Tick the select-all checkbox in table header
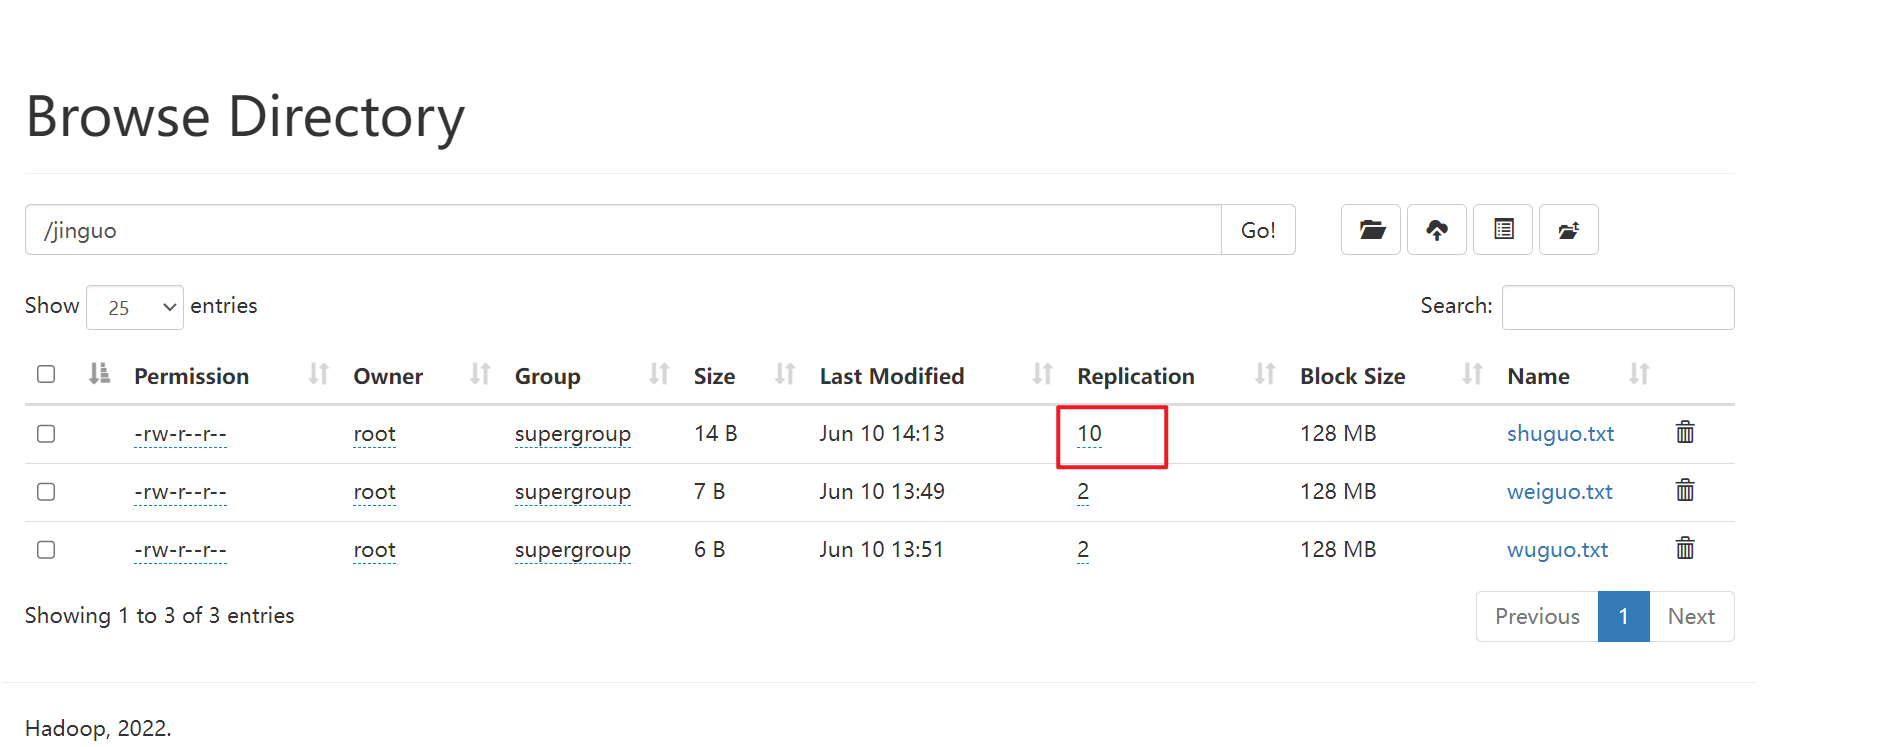The image size is (1903, 747). pos(46,374)
